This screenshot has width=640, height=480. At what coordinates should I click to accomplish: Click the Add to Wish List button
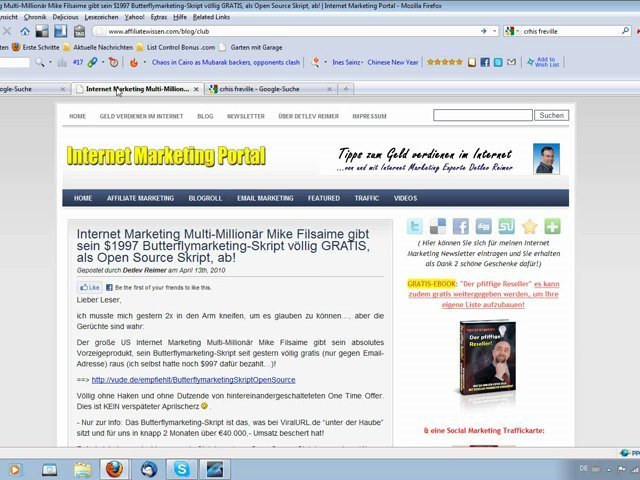[546, 61]
